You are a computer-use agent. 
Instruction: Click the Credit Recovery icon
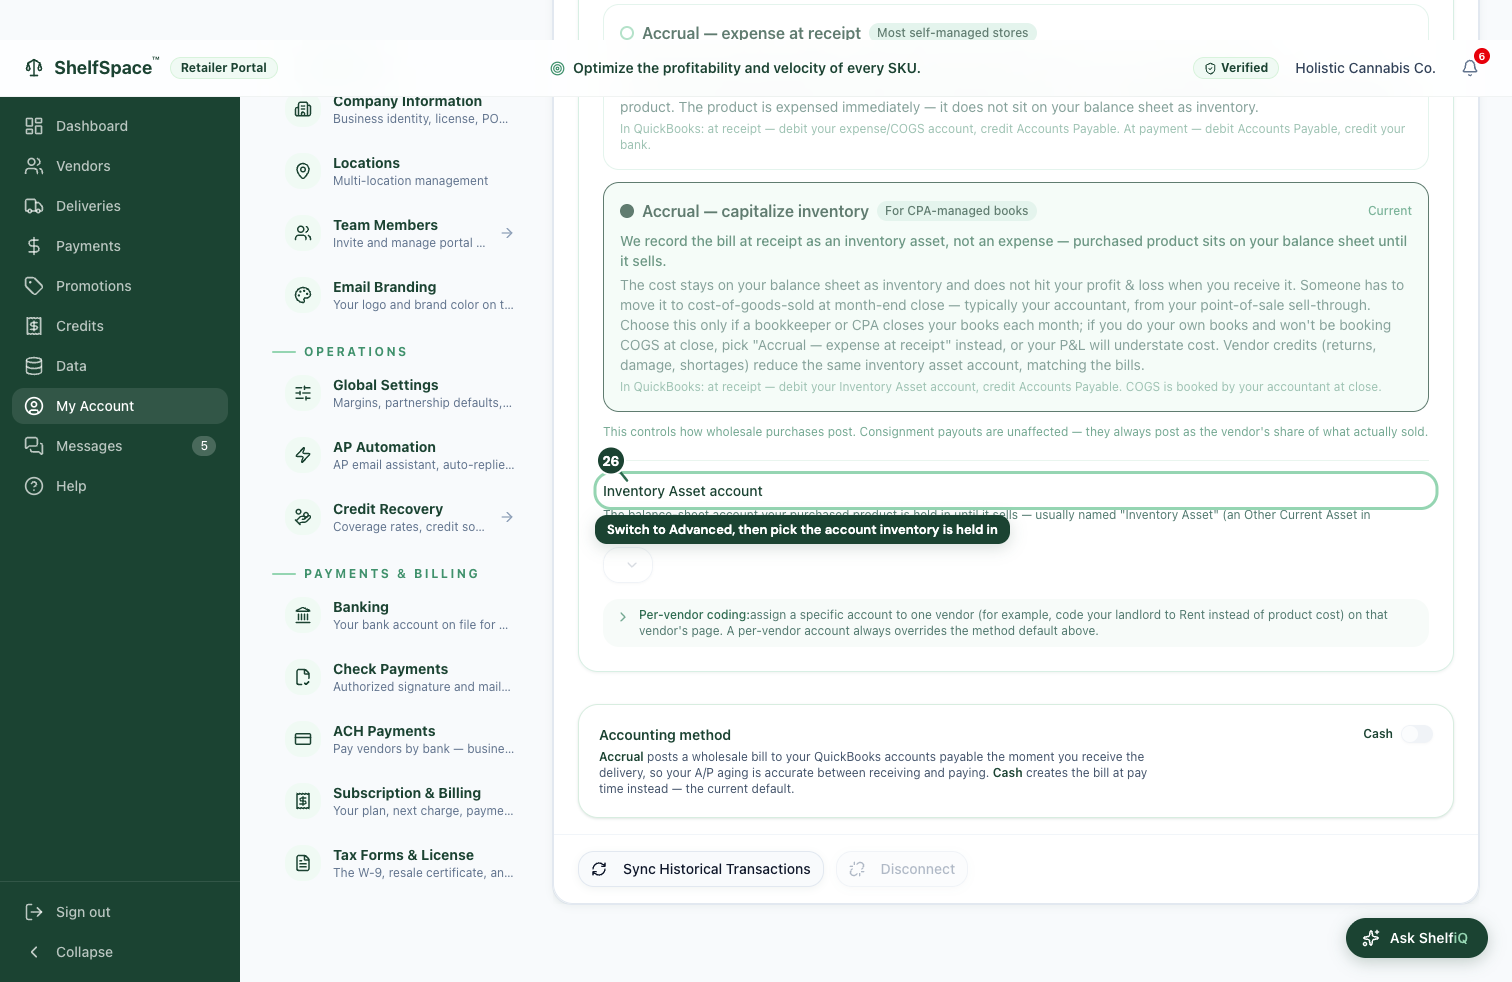(303, 517)
